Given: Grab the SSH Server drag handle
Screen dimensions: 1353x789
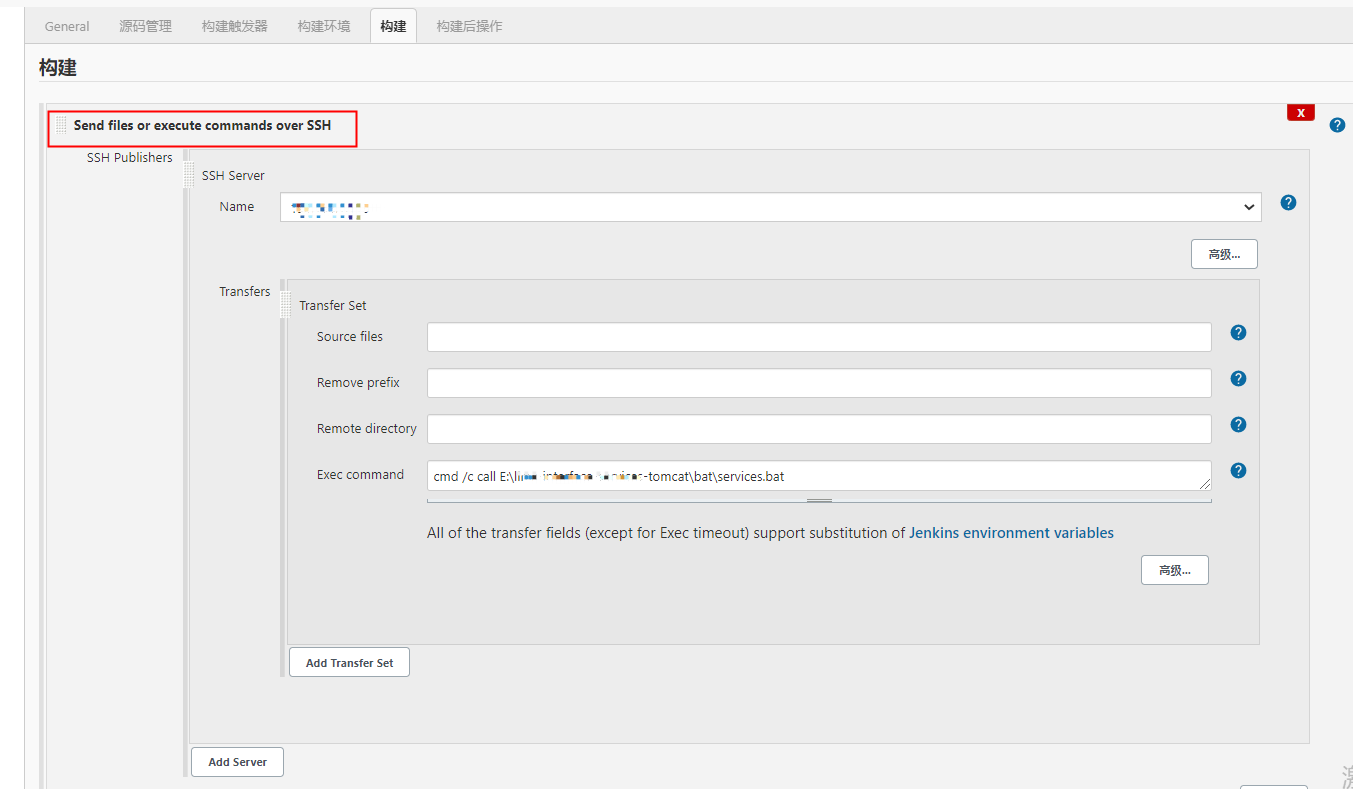Looking at the screenshot, I should (189, 175).
